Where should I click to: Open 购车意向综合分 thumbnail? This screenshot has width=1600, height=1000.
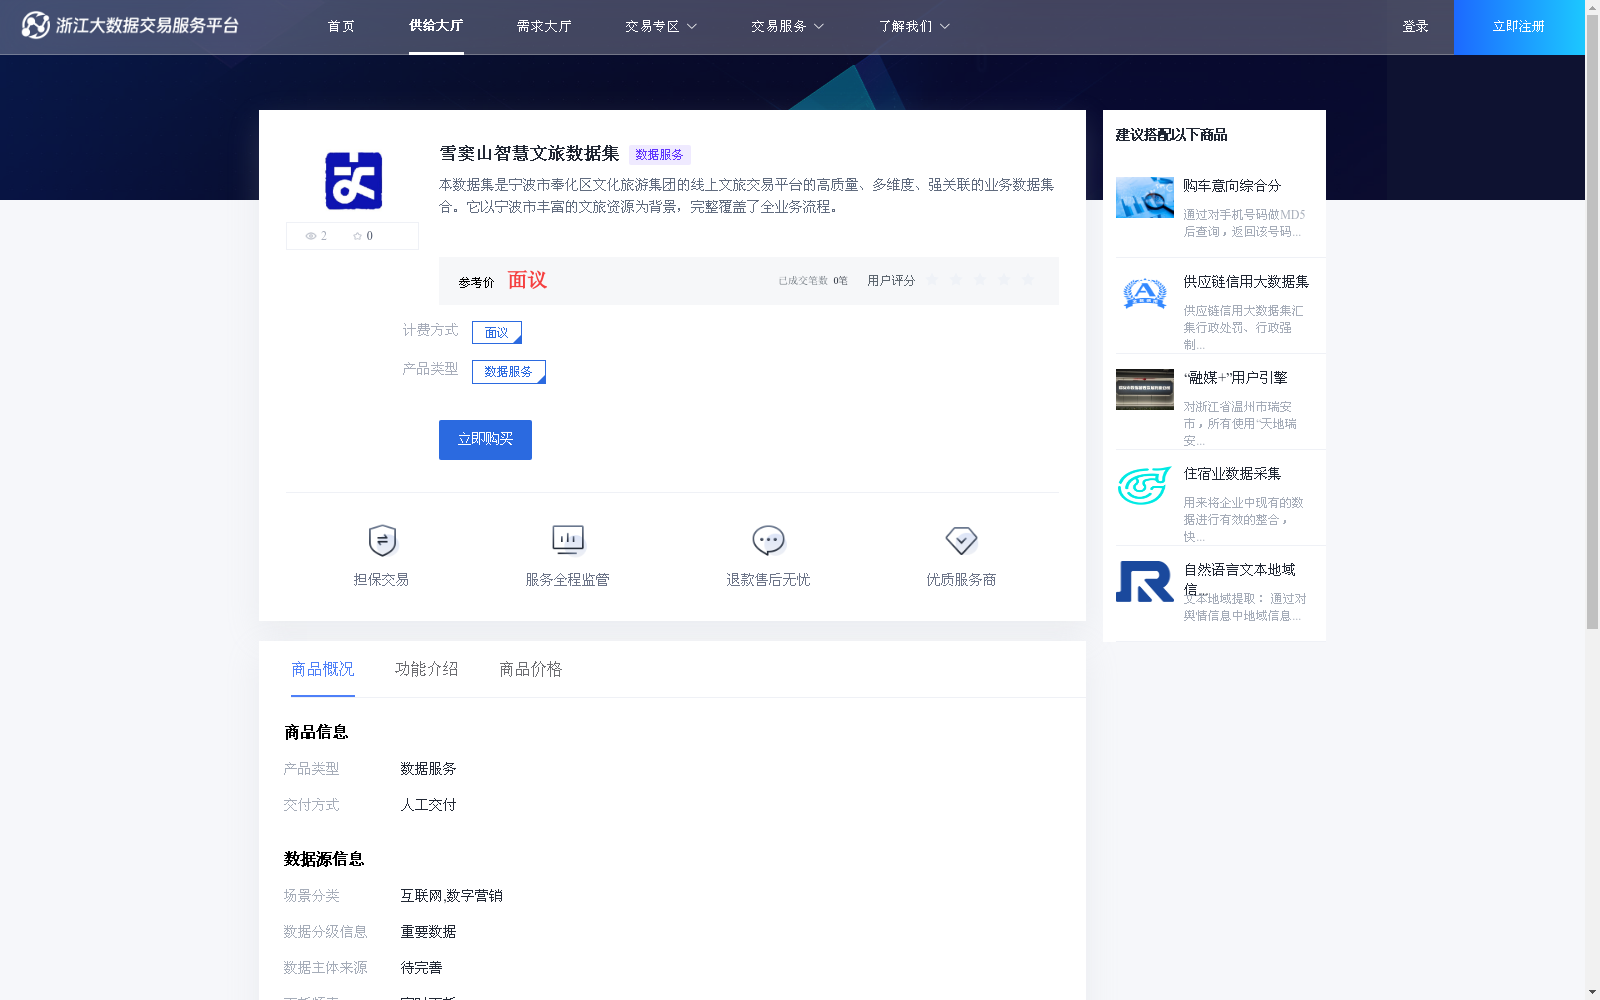pyautogui.click(x=1145, y=198)
